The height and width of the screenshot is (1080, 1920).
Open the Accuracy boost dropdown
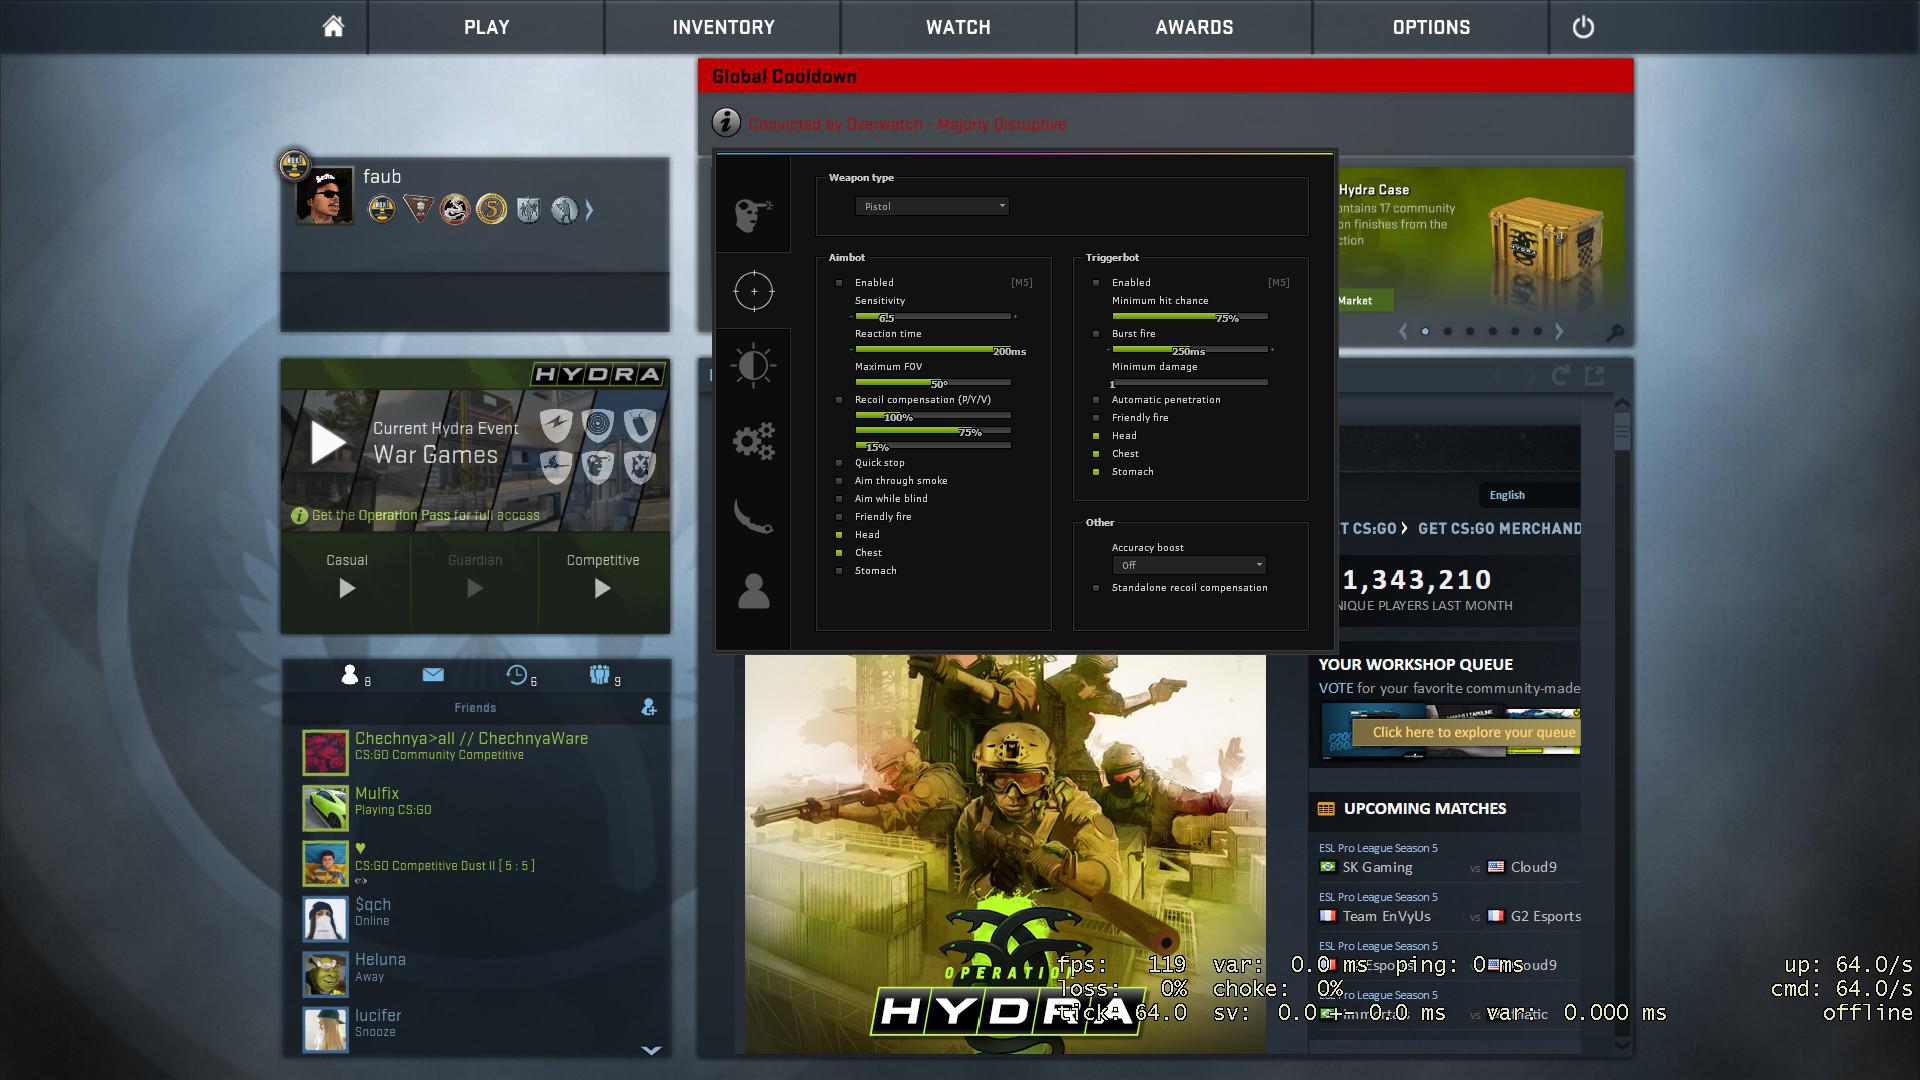[x=1189, y=565]
